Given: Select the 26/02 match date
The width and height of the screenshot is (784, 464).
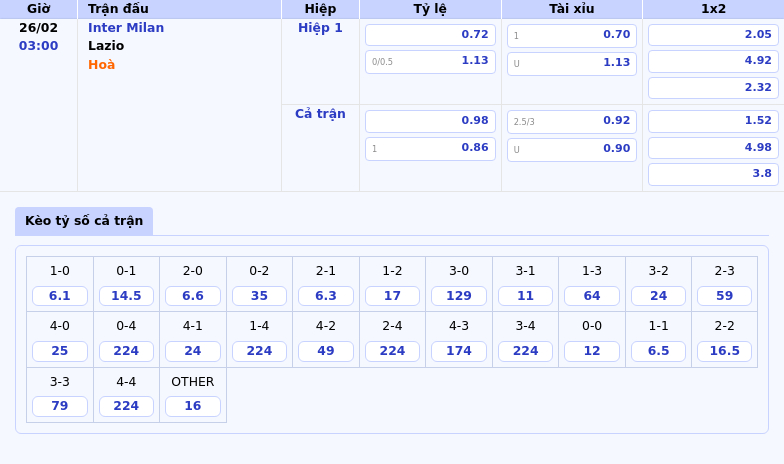Looking at the screenshot, I should (x=38, y=28).
